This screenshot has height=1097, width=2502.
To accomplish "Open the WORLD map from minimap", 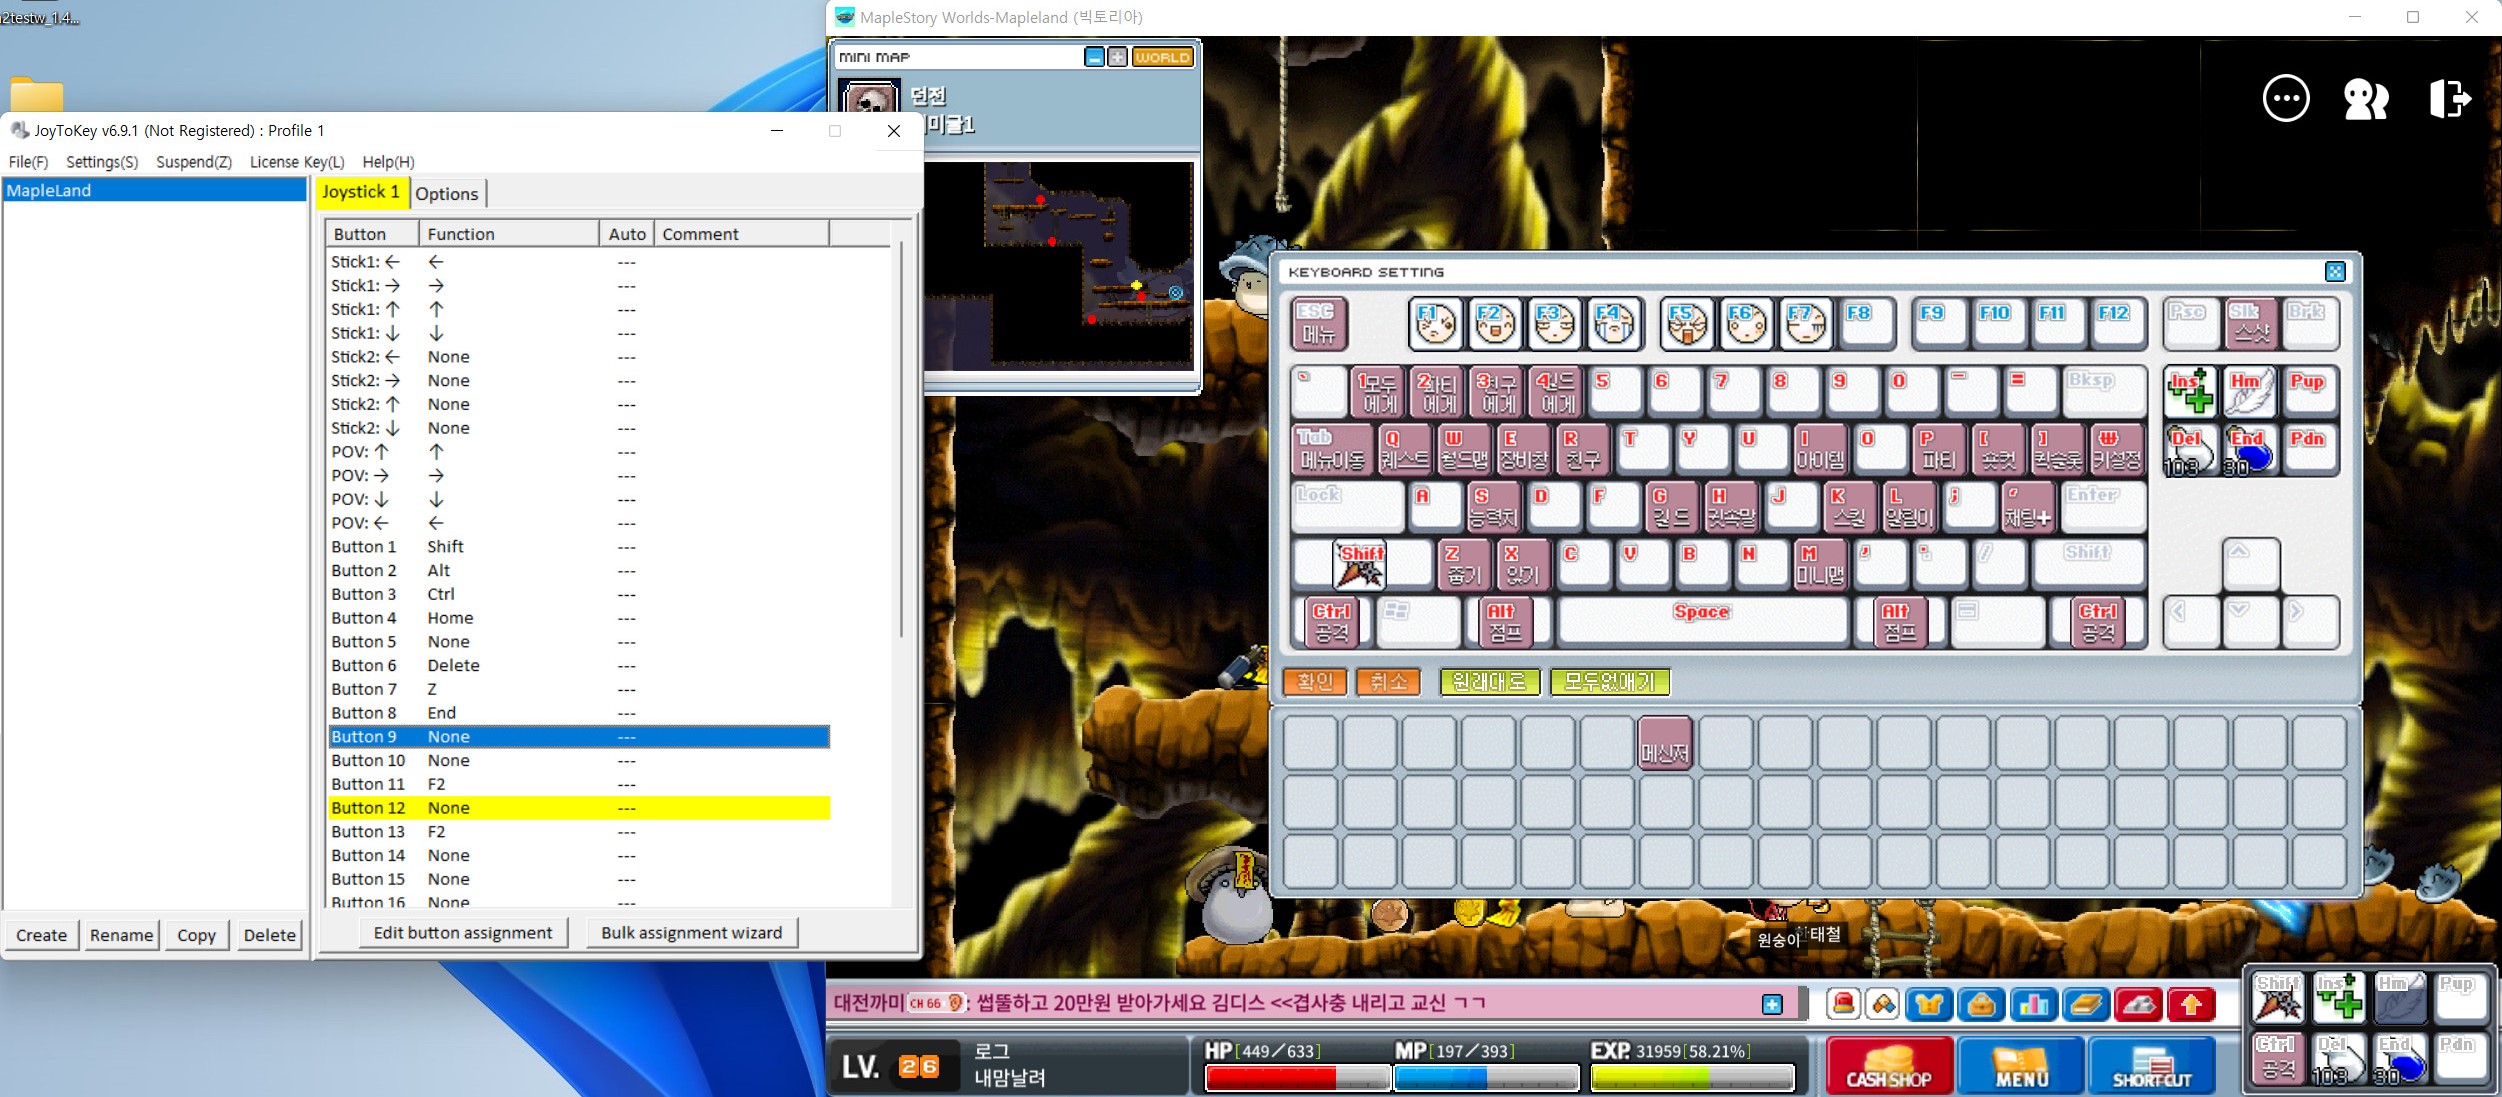I will 1162,57.
